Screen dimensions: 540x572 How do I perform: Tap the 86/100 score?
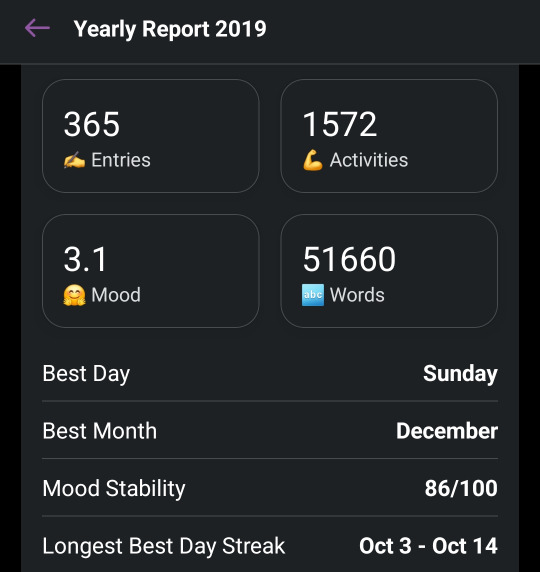[x=461, y=488]
